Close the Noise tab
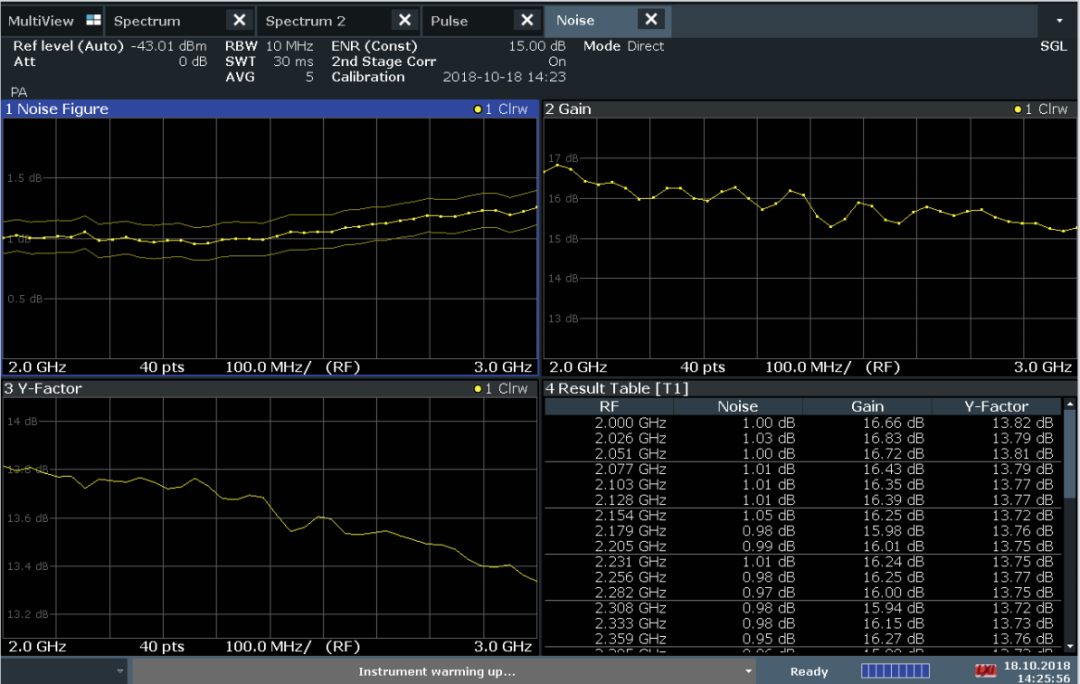1080x684 pixels. [x=651, y=20]
